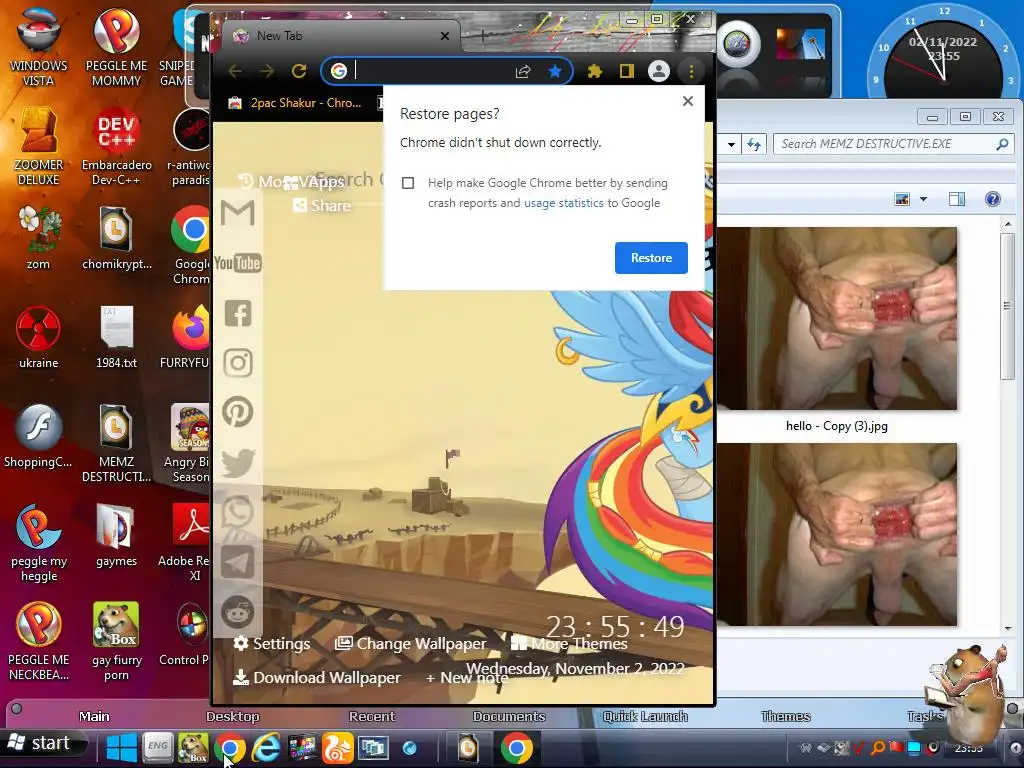The image size is (1024, 768).
Task: Open the ZOOMER DELUXE desktop icon
Action: pyautogui.click(x=38, y=146)
